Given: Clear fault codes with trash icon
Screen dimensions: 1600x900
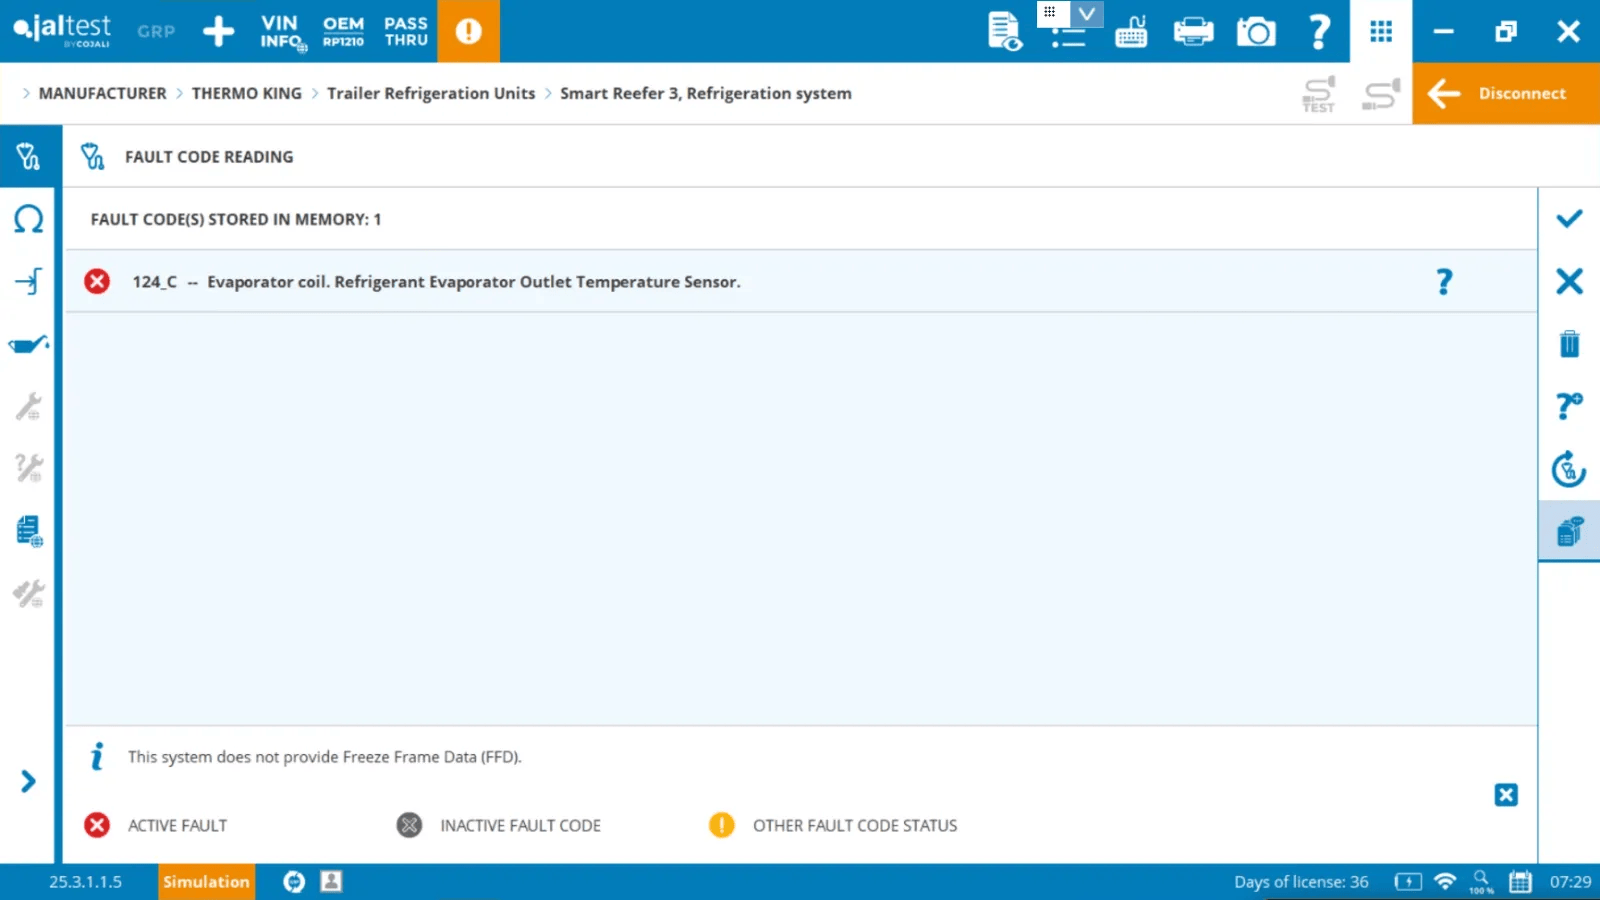Looking at the screenshot, I should (1569, 344).
